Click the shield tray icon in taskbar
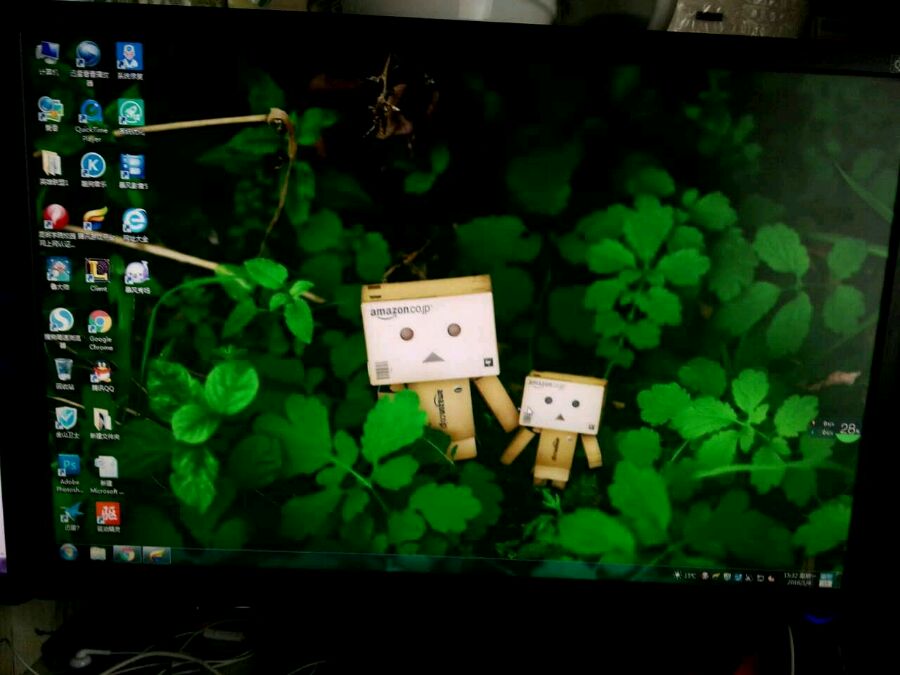 (727, 576)
